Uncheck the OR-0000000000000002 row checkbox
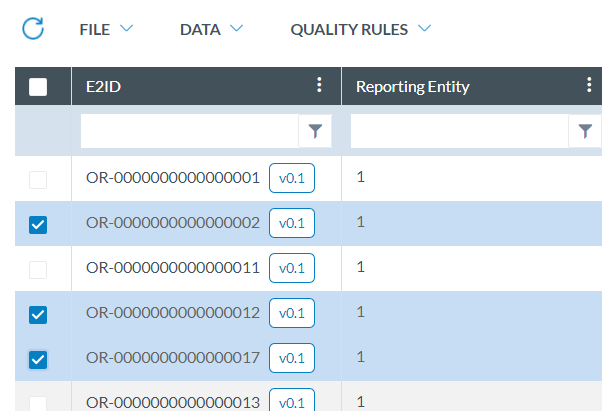The width and height of the screenshot is (602, 411). pyautogui.click(x=38, y=224)
